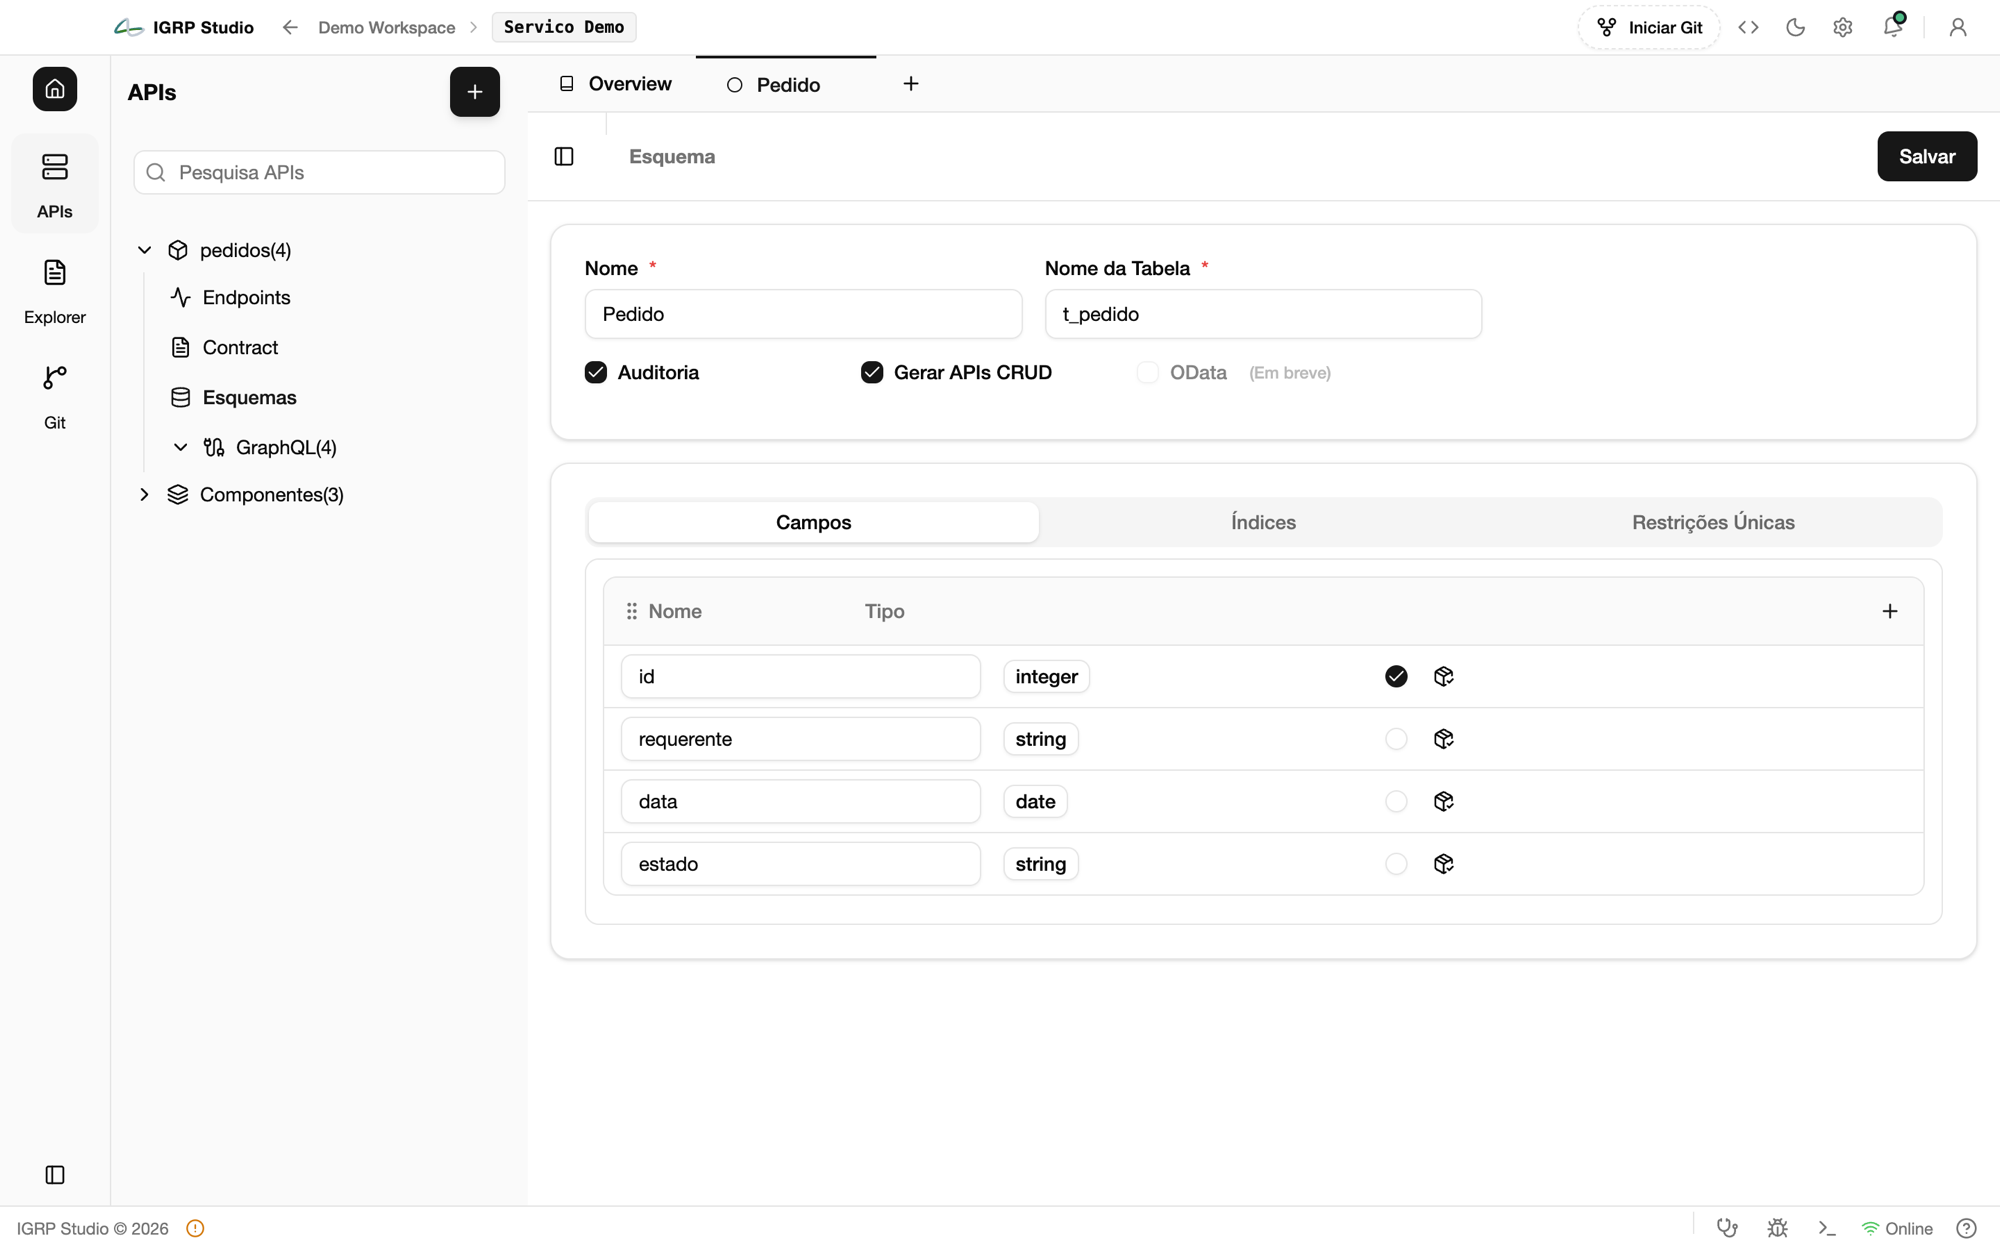Switch to the Restrições Únicas tab
2000x1250 pixels.
(1713, 522)
